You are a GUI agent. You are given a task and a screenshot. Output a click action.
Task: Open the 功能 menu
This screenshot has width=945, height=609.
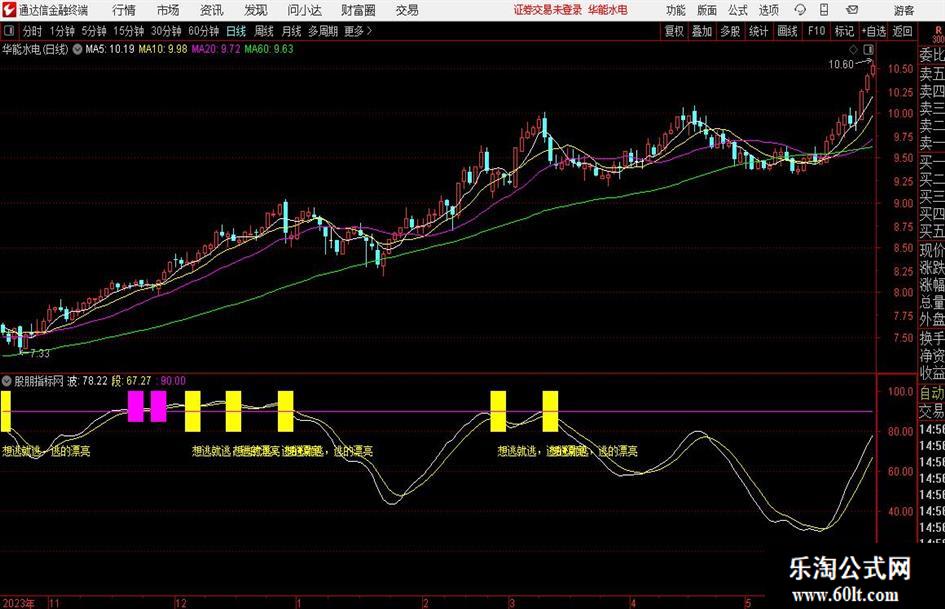[x=676, y=10]
